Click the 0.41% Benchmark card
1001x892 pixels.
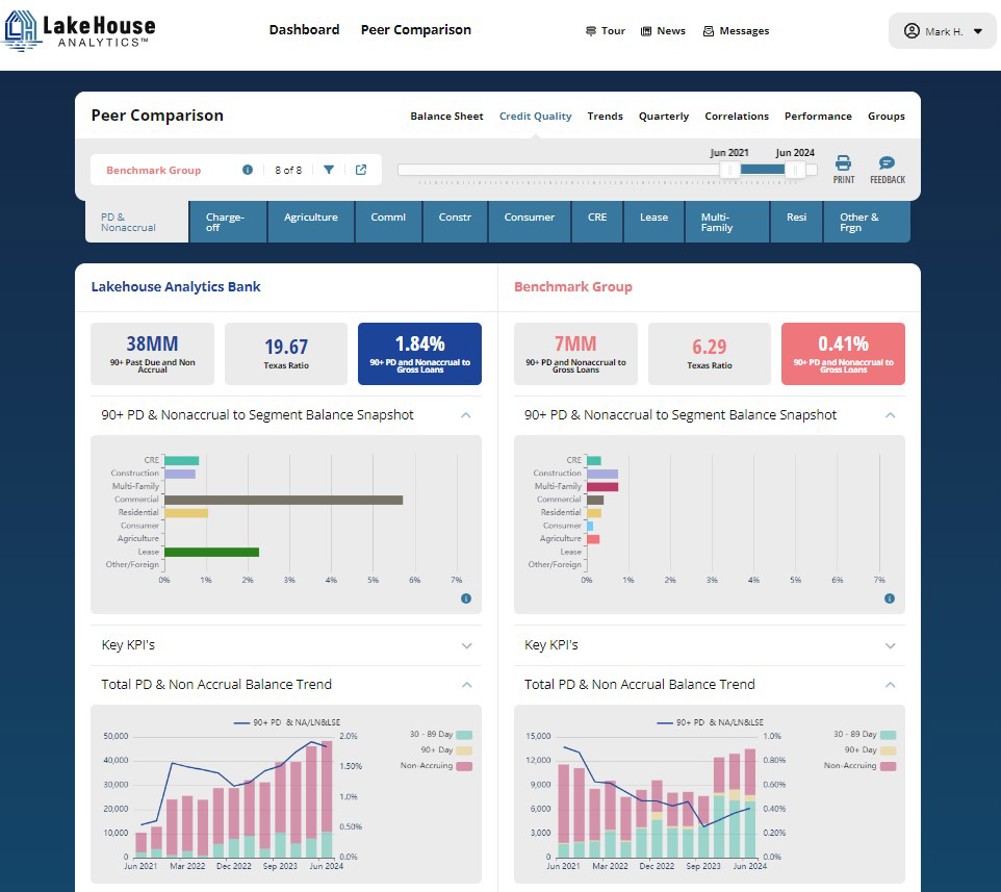click(843, 353)
